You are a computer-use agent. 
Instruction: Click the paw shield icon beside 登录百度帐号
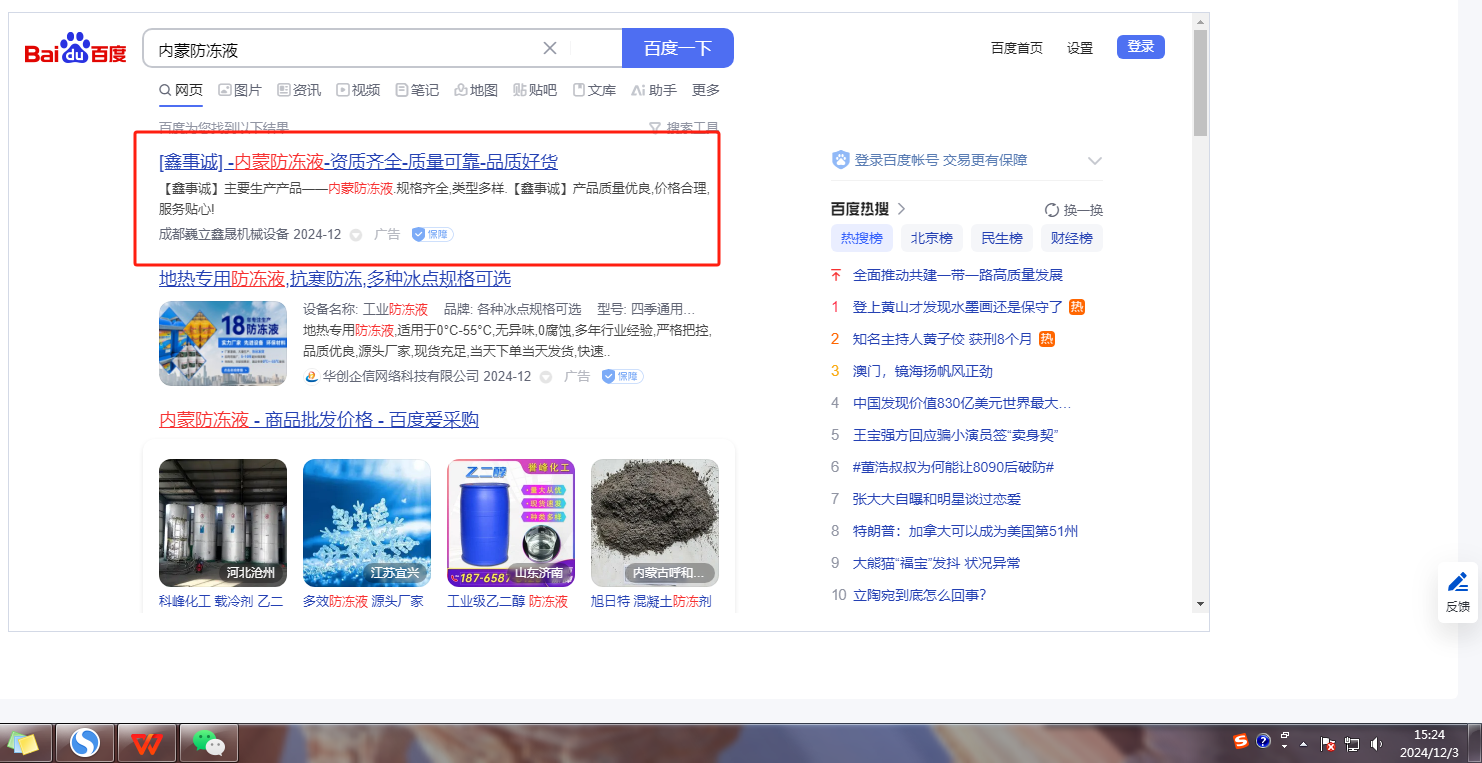pos(841,160)
